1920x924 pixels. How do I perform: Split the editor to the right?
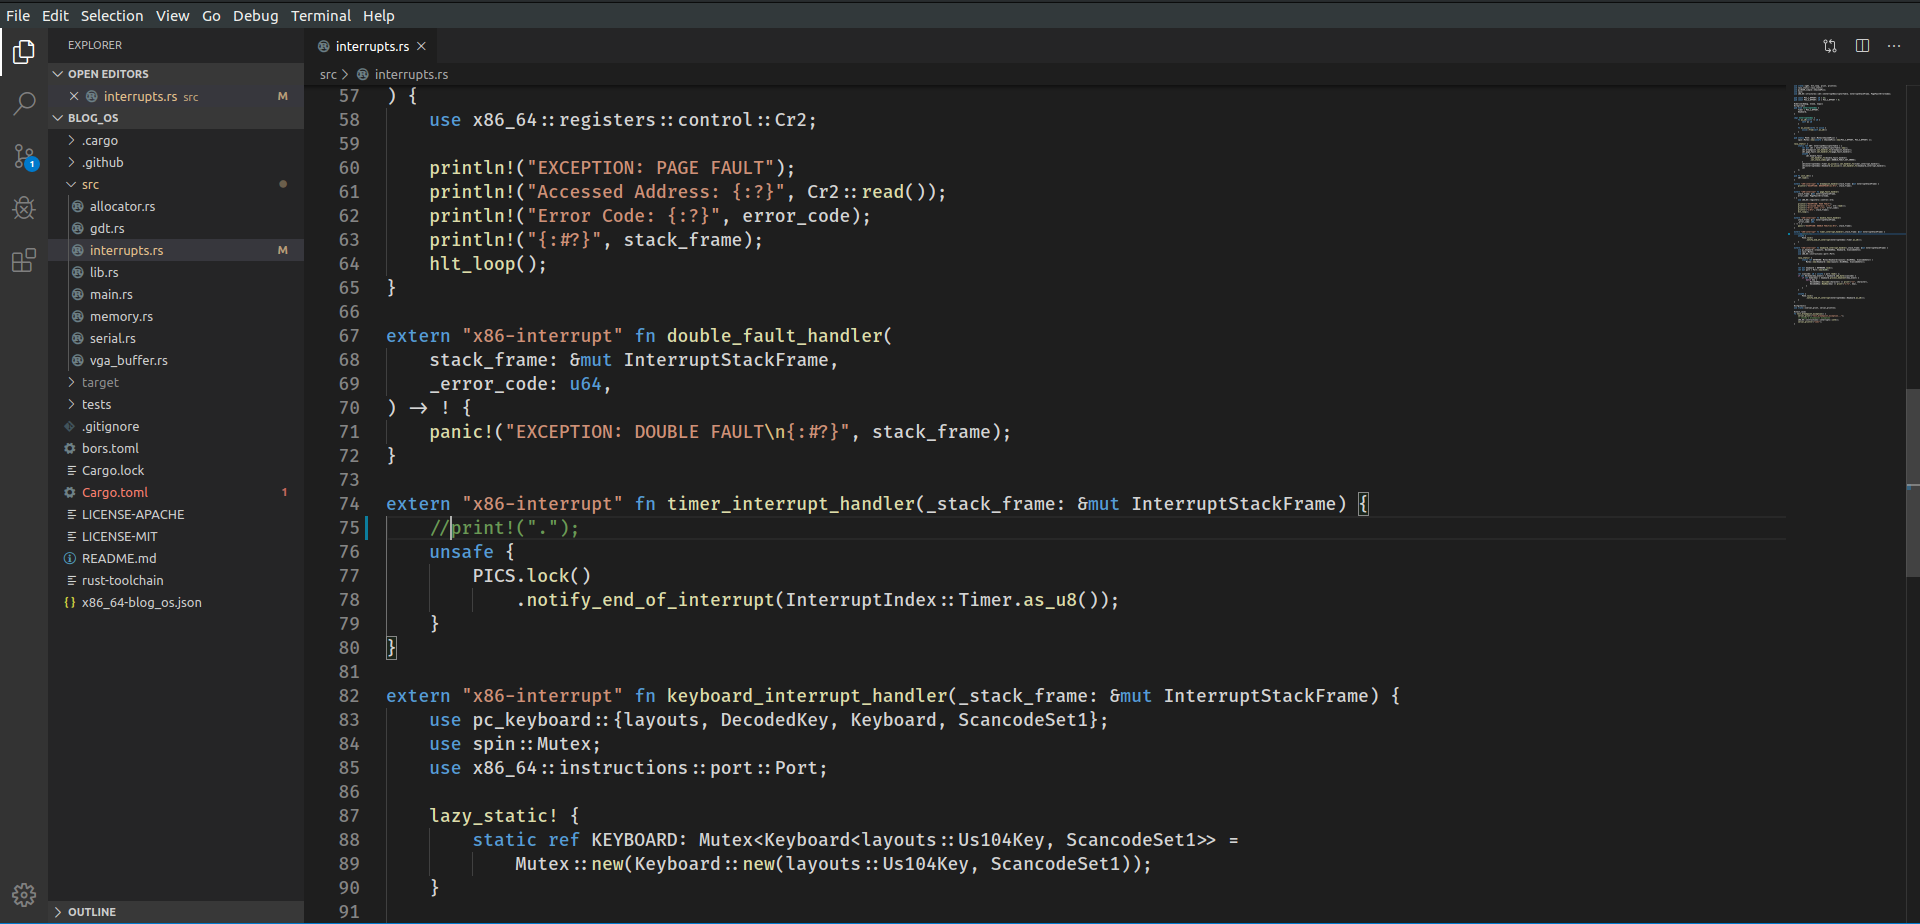[1862, 46]
